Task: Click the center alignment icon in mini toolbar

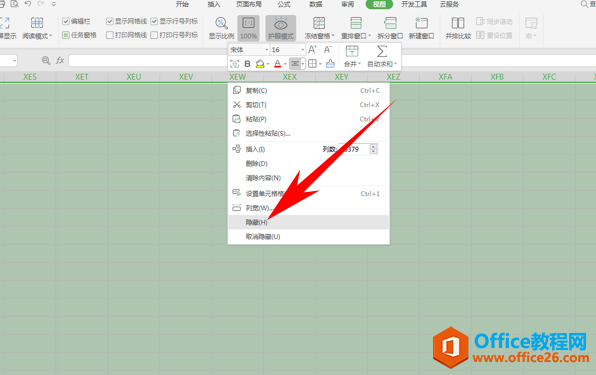Action: pyautogui.click(x=295, y=64)
